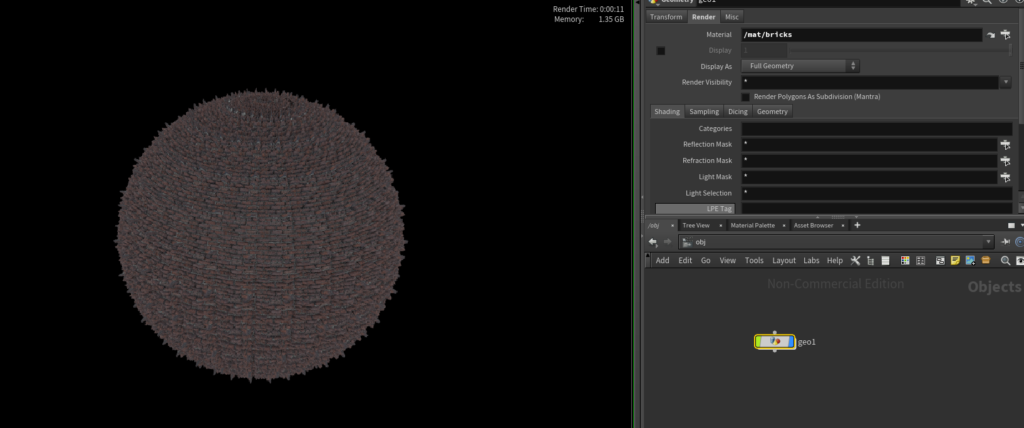Click the Light Selection field

(x=876, y=193)
